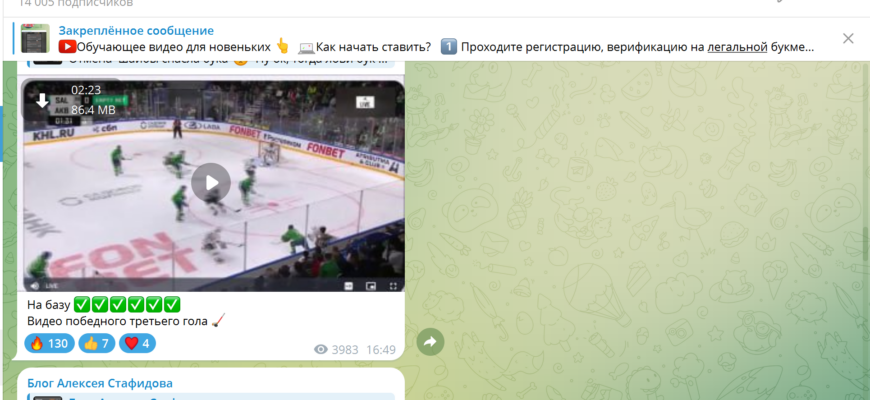Click the LIVE badge in the video's top corner
This screenshot has height=400, width=870.
coord(365,102)
